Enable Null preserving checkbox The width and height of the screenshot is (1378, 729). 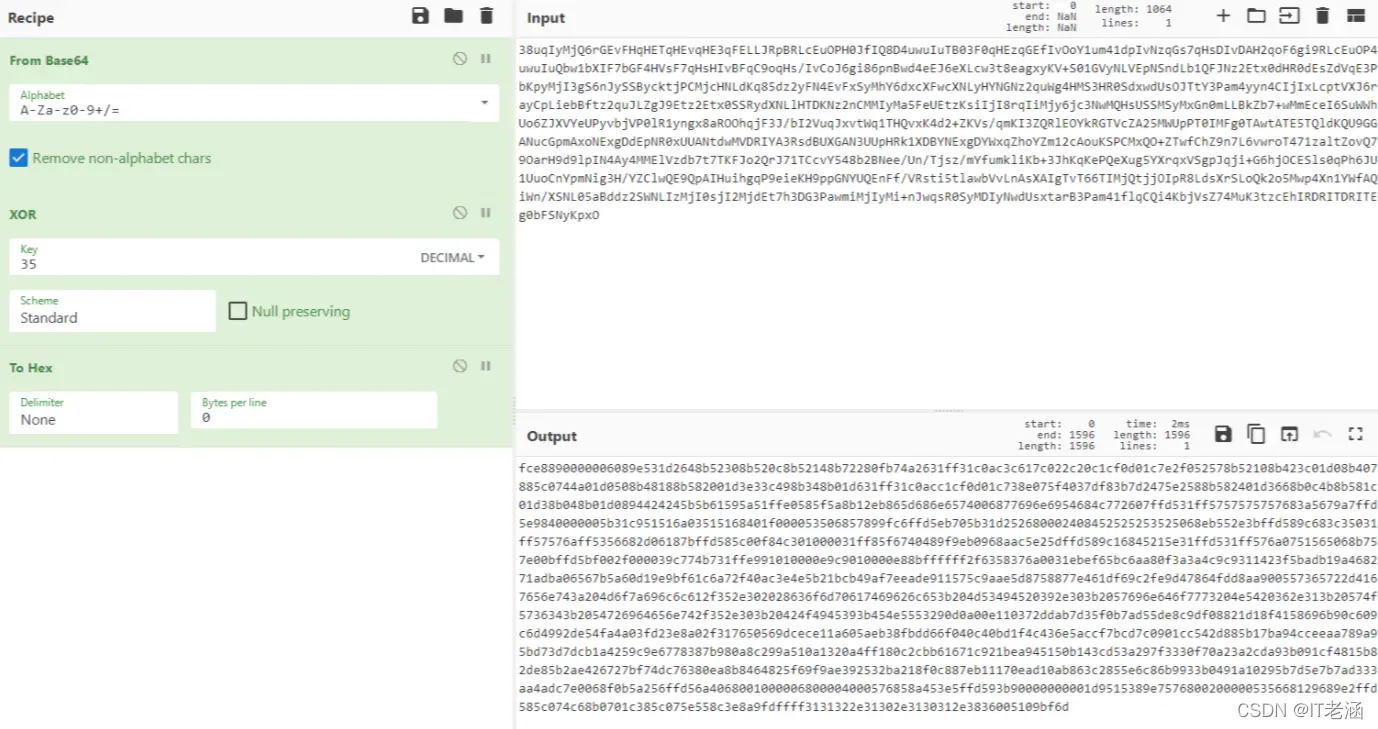237,311
